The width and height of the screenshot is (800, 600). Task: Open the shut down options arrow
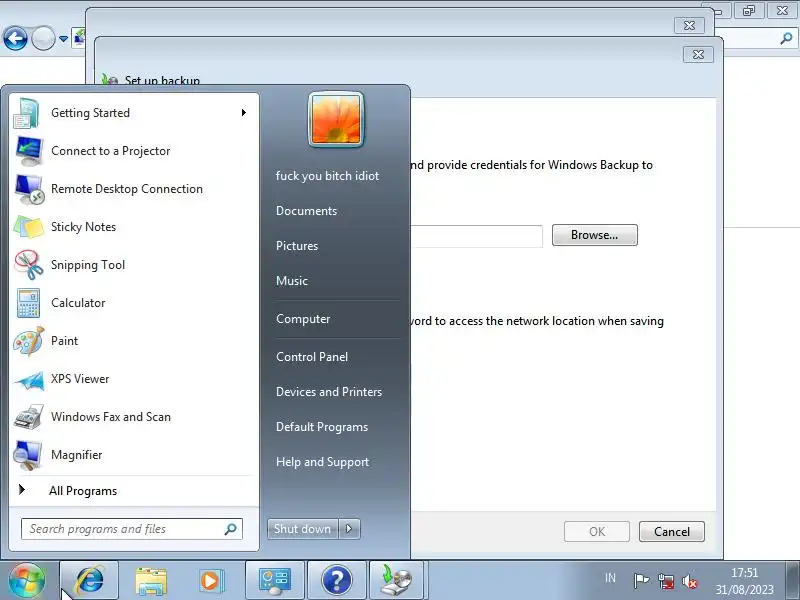(349, 529)
